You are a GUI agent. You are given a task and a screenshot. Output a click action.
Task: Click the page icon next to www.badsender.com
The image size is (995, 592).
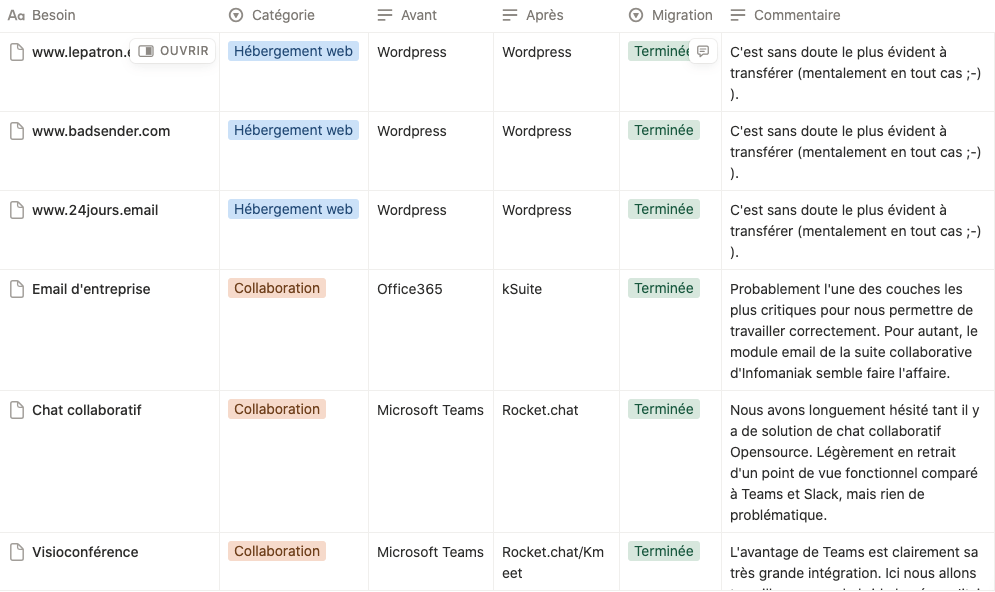point(16,131)
